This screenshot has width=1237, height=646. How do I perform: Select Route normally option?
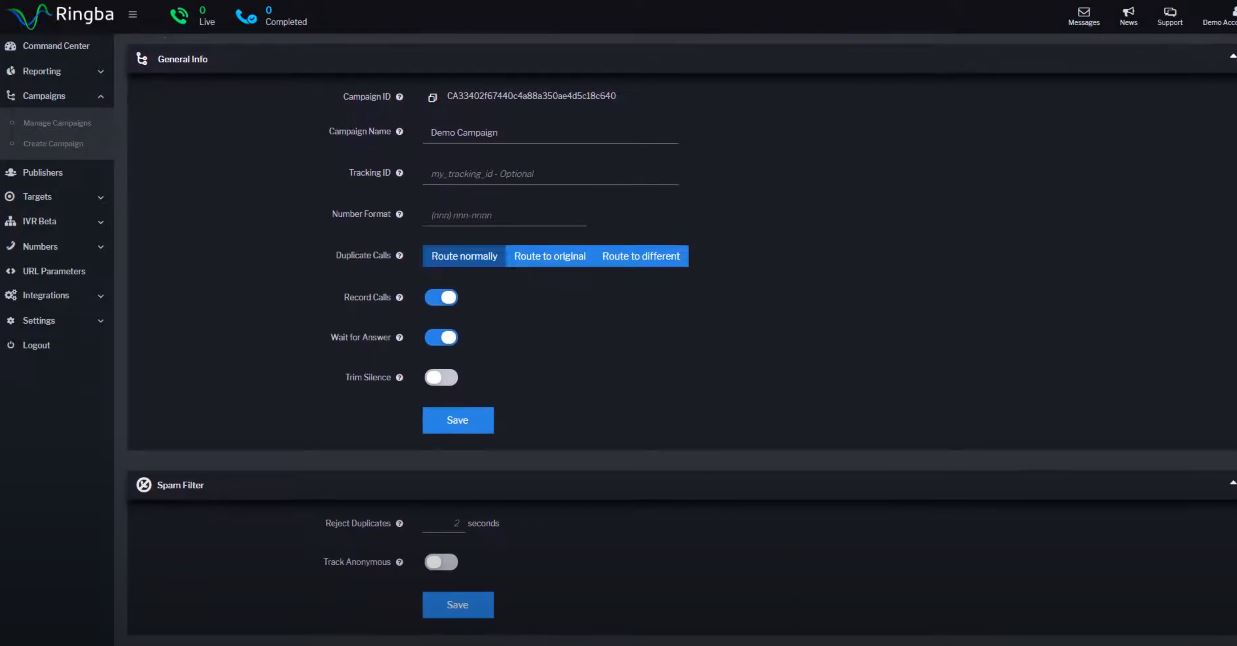(464, 256)
